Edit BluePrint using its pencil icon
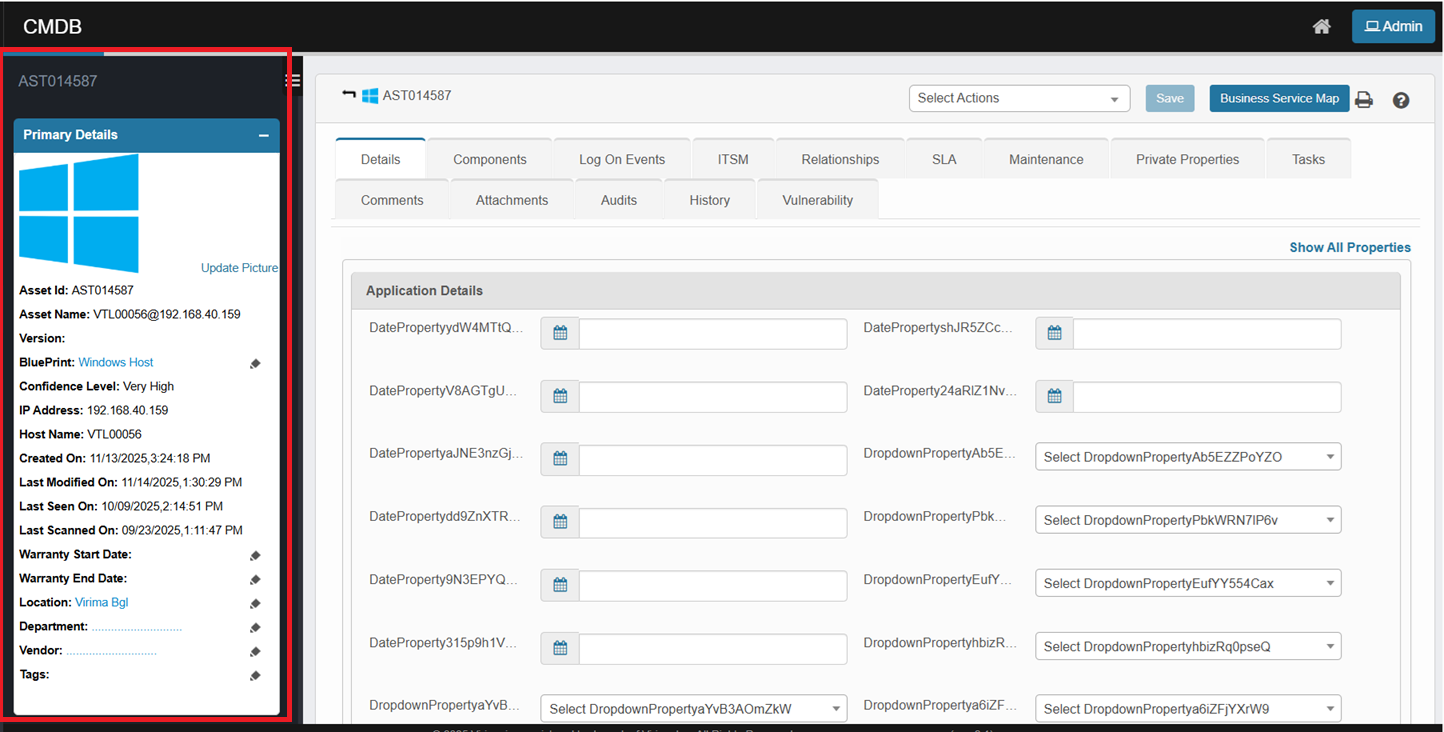 (x=255, y=363)
